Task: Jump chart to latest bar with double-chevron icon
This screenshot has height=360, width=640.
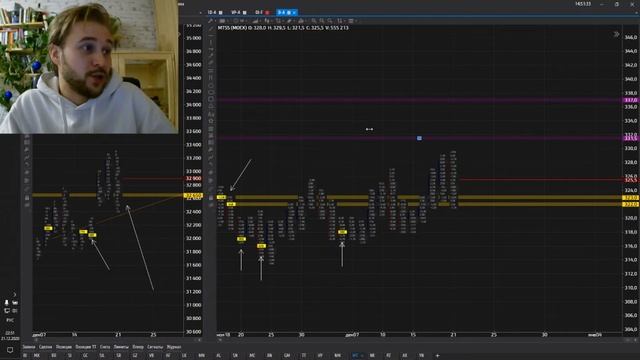Action: tap(616, 34)
